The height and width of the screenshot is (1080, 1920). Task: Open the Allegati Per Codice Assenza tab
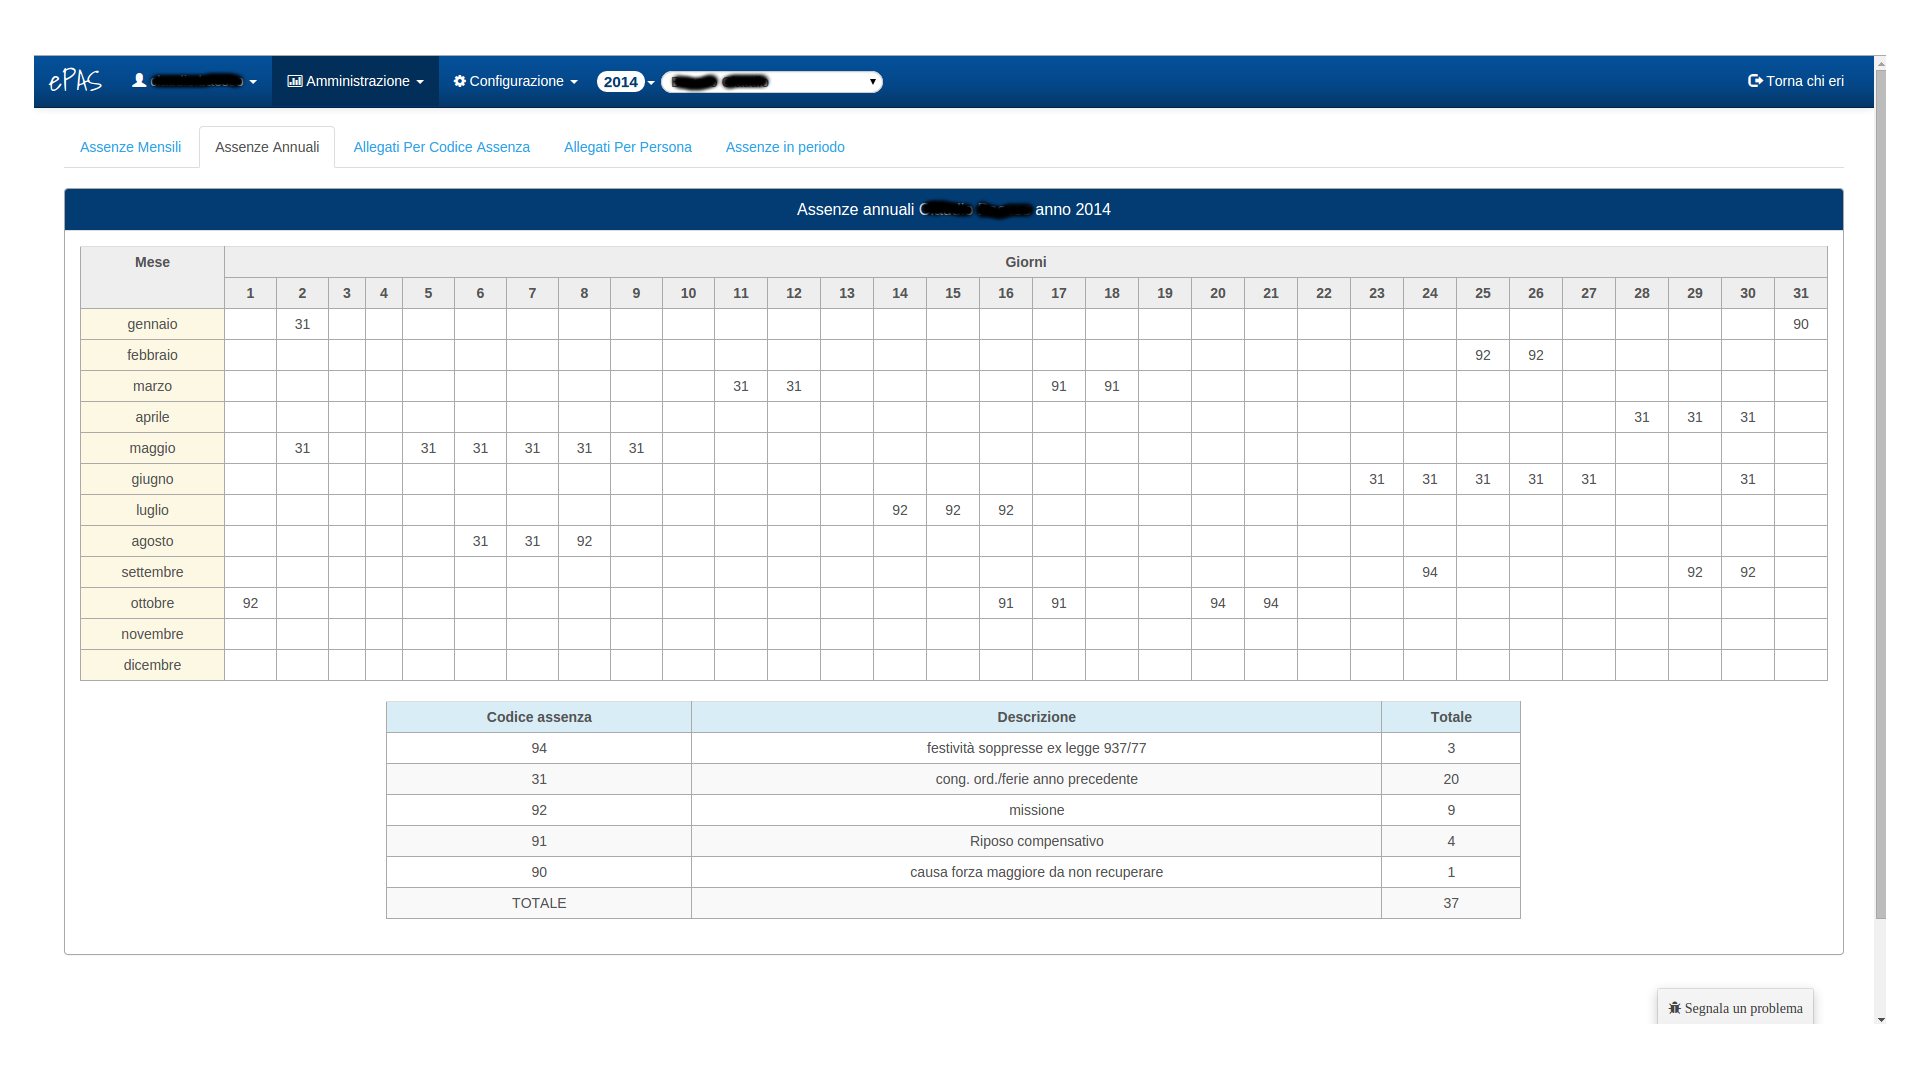pyautogui.click(x=441, y=147)
